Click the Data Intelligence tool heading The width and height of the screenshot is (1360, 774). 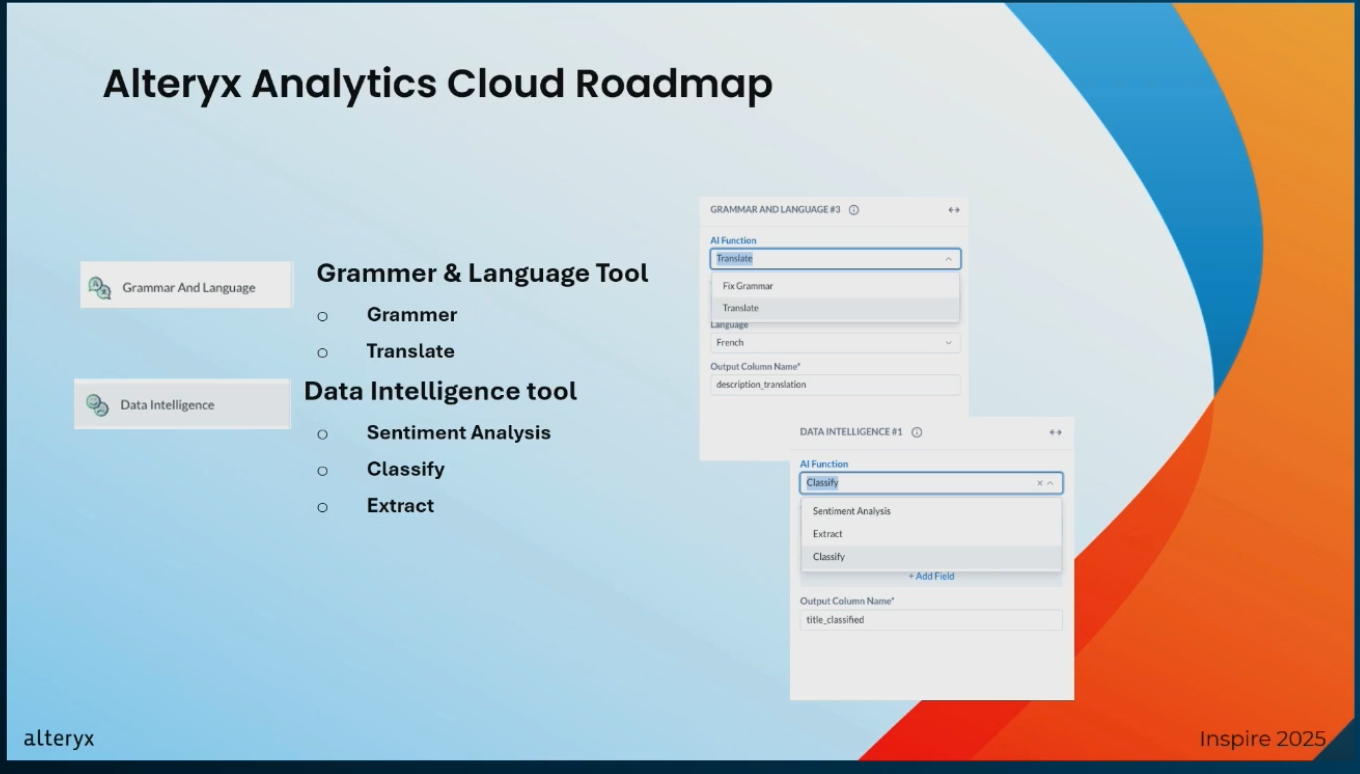[440, 391]
